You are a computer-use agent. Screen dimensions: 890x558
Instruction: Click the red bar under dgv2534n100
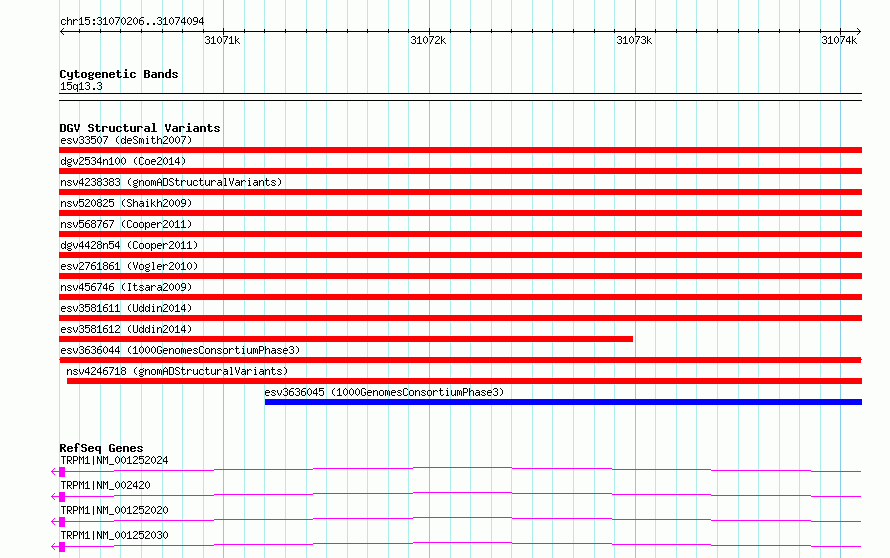[460, 171]
